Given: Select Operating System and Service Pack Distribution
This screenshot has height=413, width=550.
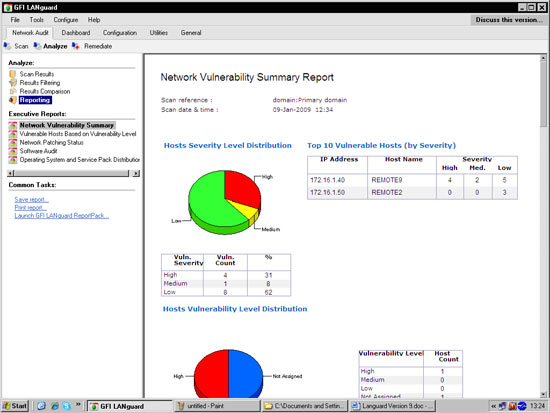Looking at the screenshot, I should pyautogui.click(x=79, y=160).
